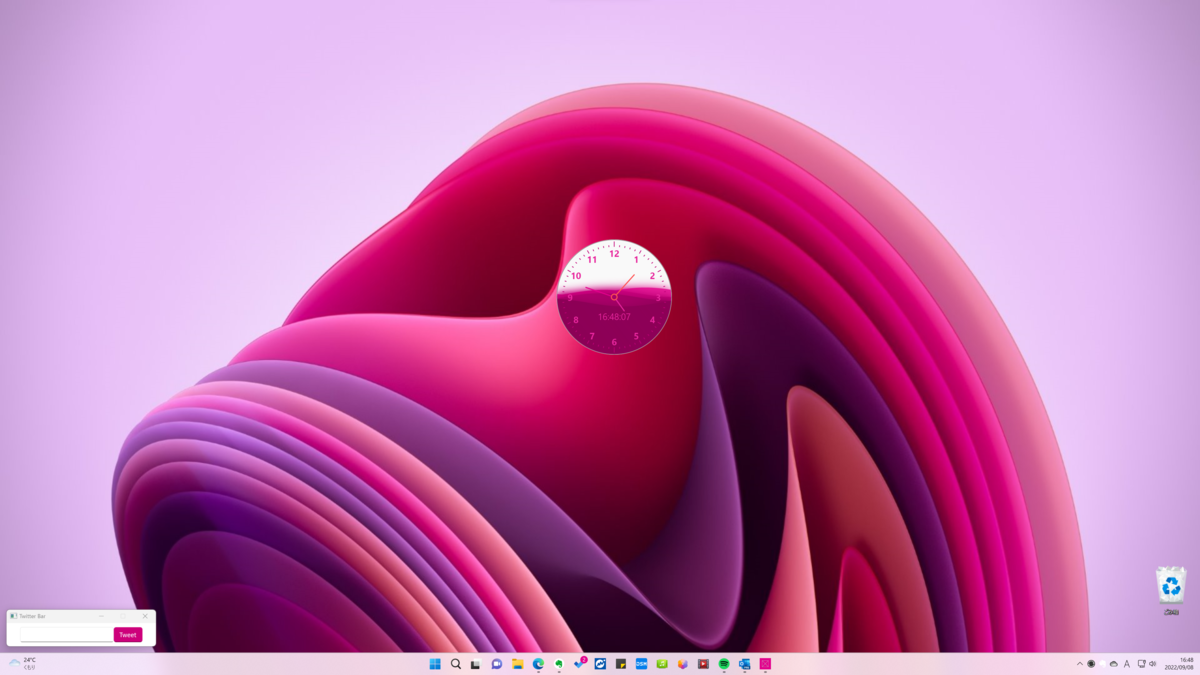This screenshot has width=1200, height=675.
Task: Switch to Outlook in the taskbar
Action: click(x=745, y=664)
